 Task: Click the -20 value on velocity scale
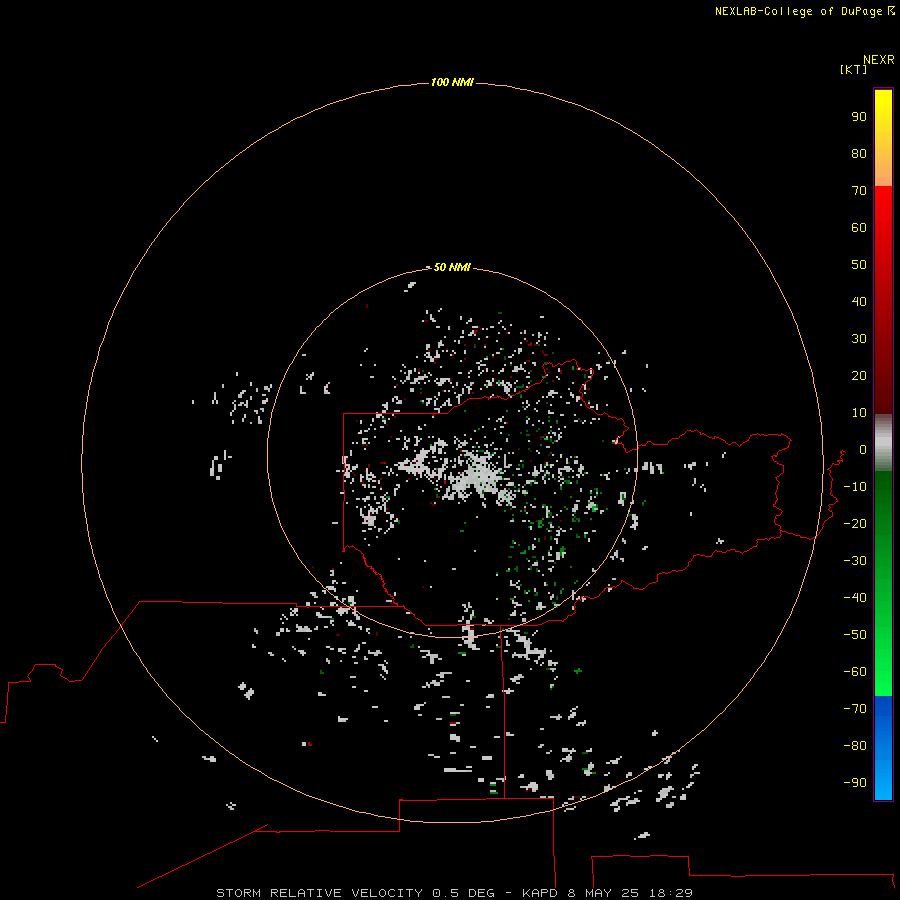pos(855,523)
